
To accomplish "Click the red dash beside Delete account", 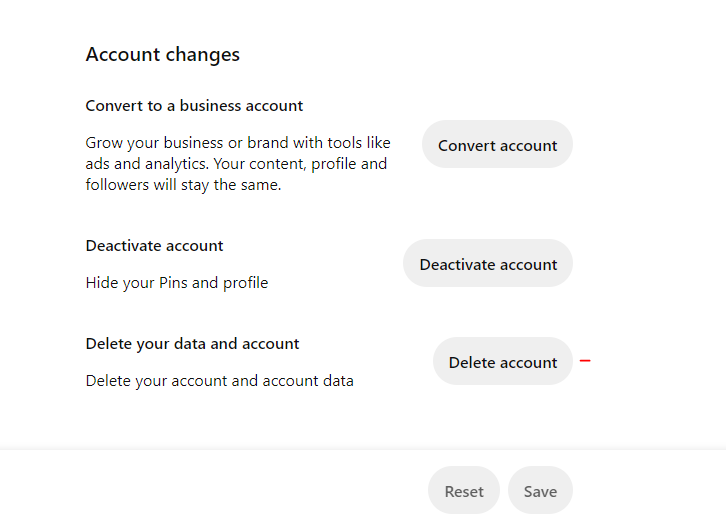I will click(x=585, y=361).
